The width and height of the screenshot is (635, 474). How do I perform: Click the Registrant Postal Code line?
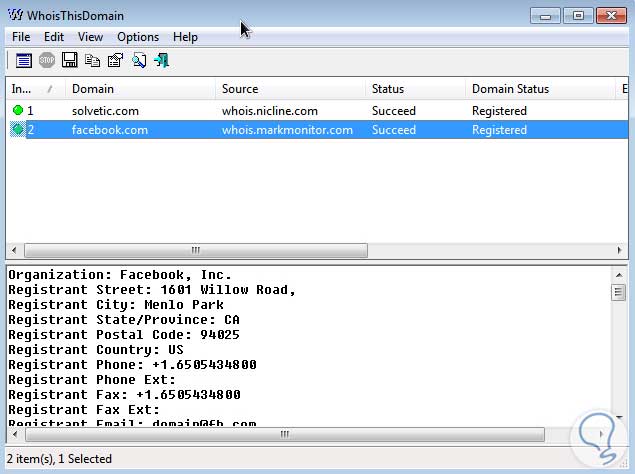coord(124,335)
